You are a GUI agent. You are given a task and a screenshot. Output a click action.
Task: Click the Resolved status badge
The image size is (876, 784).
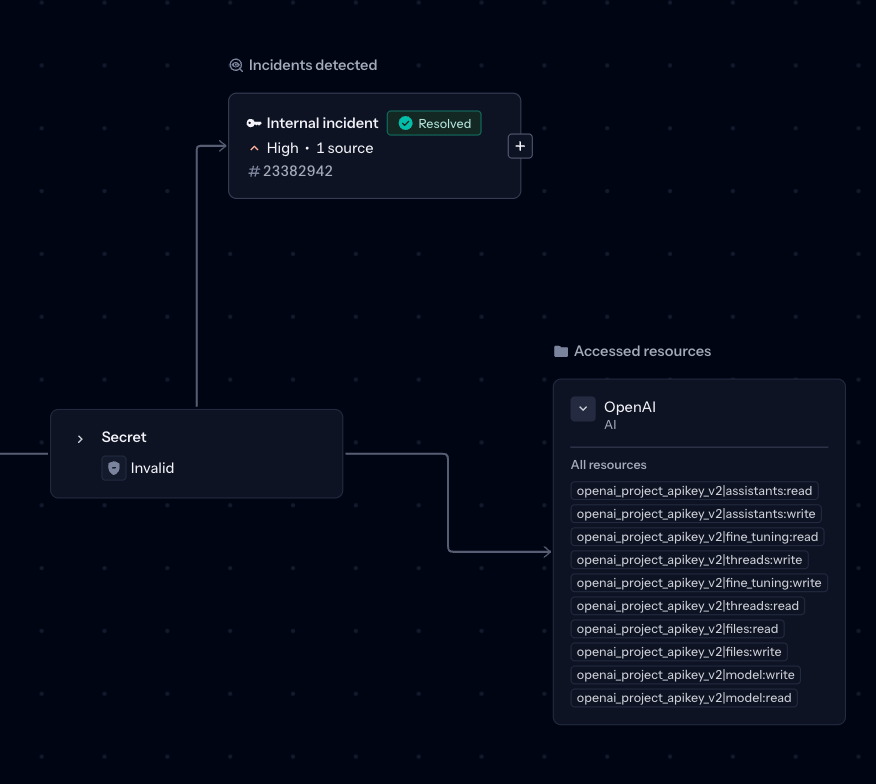tap(434, 123)
